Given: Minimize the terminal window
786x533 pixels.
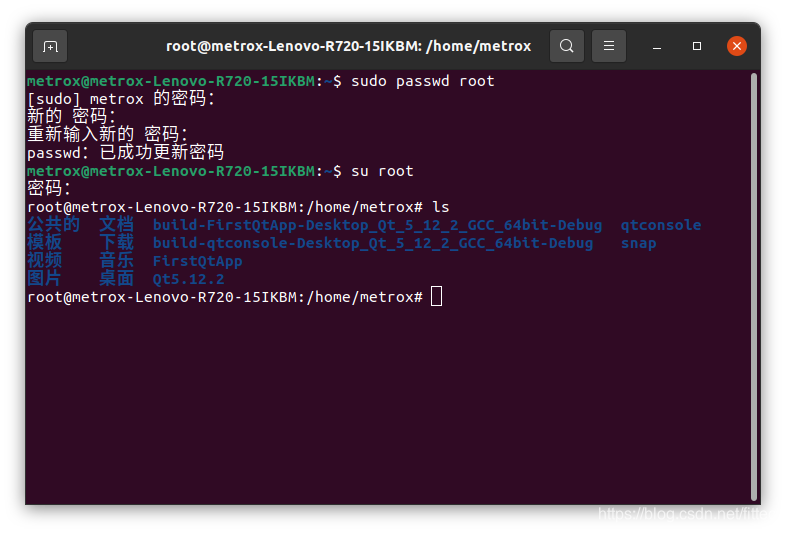Looking at the screenshot, I should [657, 46].
